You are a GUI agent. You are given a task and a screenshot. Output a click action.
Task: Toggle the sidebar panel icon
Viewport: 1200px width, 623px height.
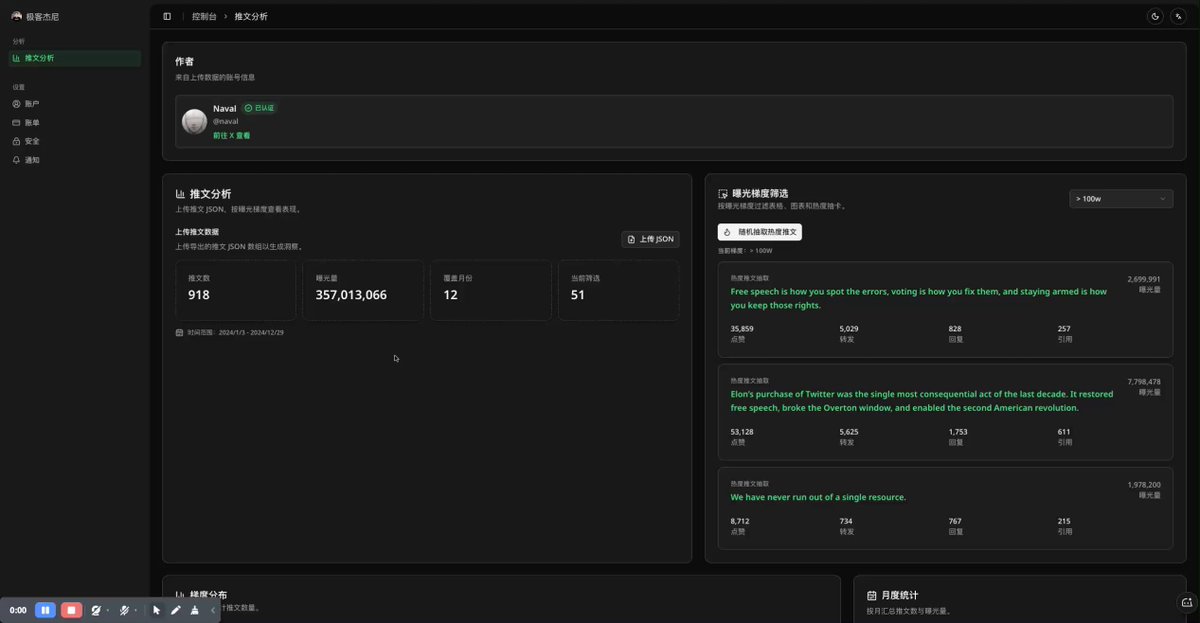pos(167,16)
